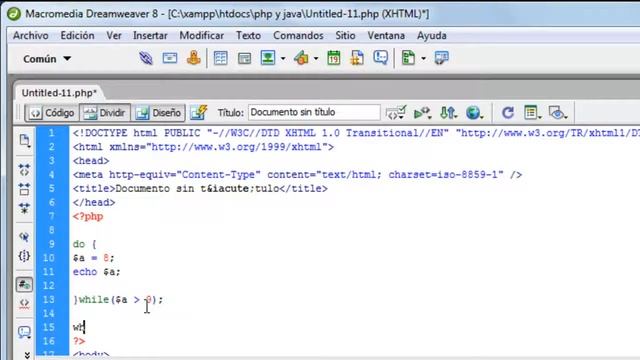The image size is (640, 360).
Task: Insert a Named Anchor icon
Action: pos(194,58)
